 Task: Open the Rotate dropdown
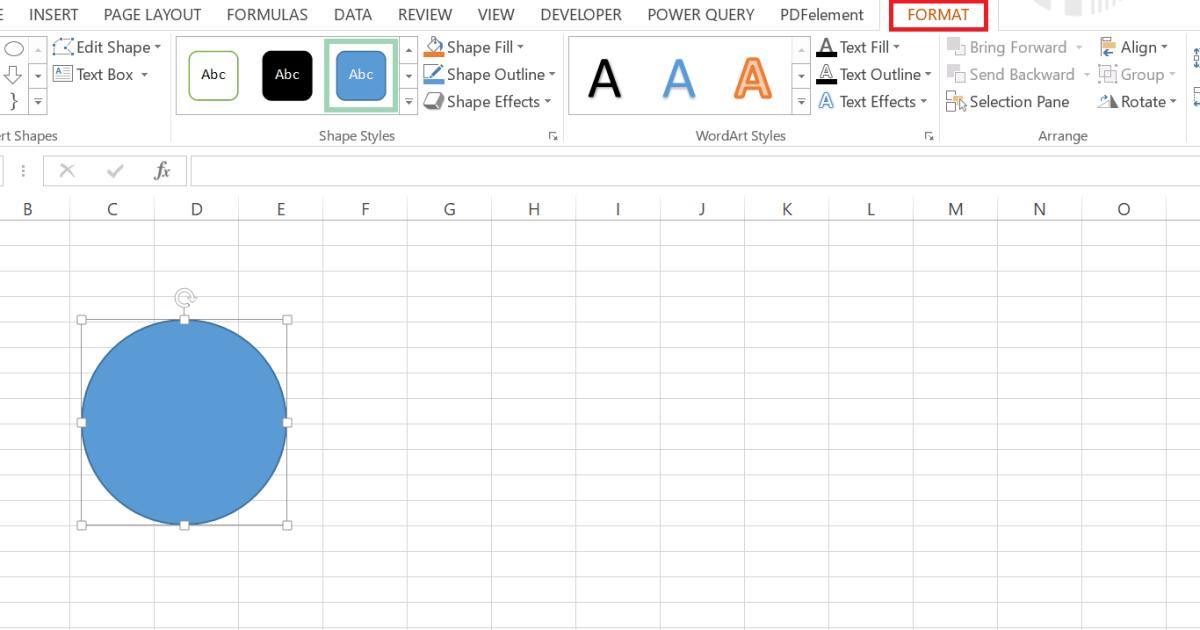(x=1137, y=101)
